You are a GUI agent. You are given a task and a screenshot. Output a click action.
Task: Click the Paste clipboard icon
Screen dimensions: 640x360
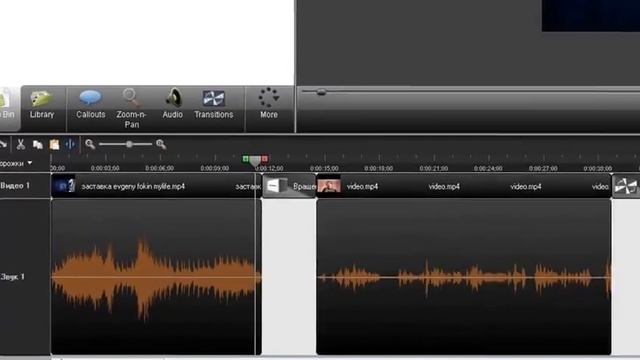tap(54, 144)
